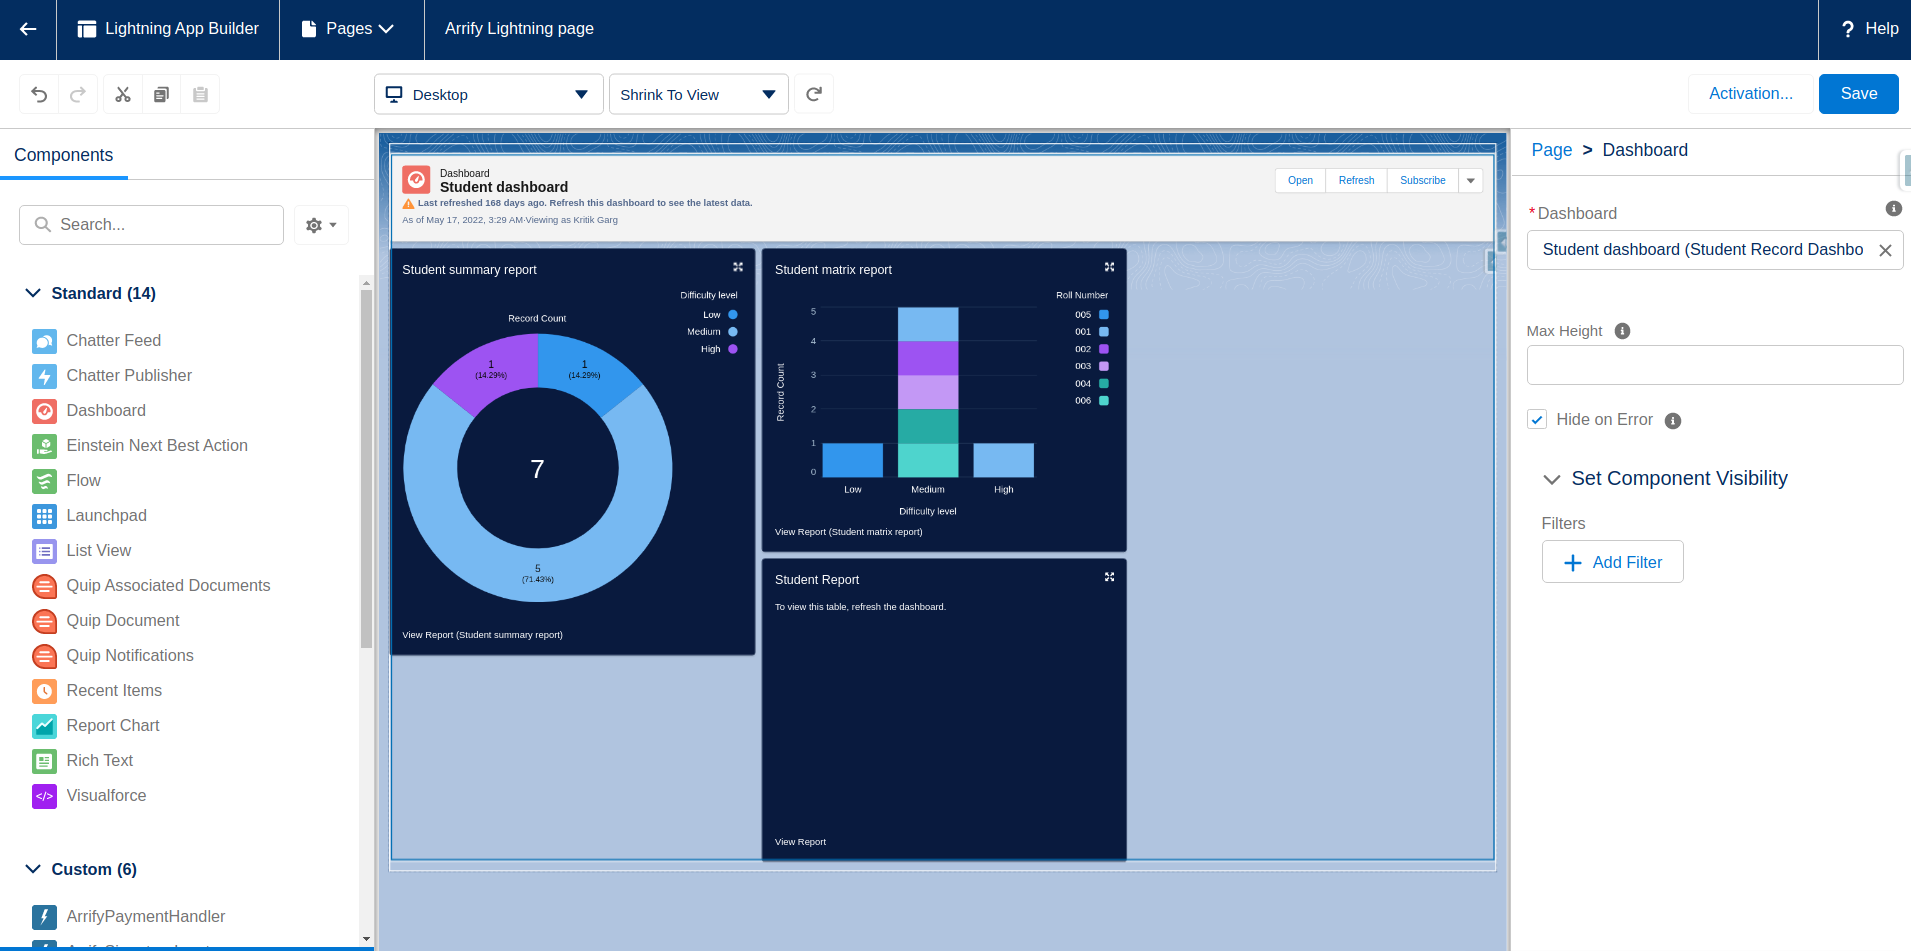Click the High difficulty legend swatch
The width and height of the screenshot is (1911, 951).
pyautogui.click(x=733, y=349)
